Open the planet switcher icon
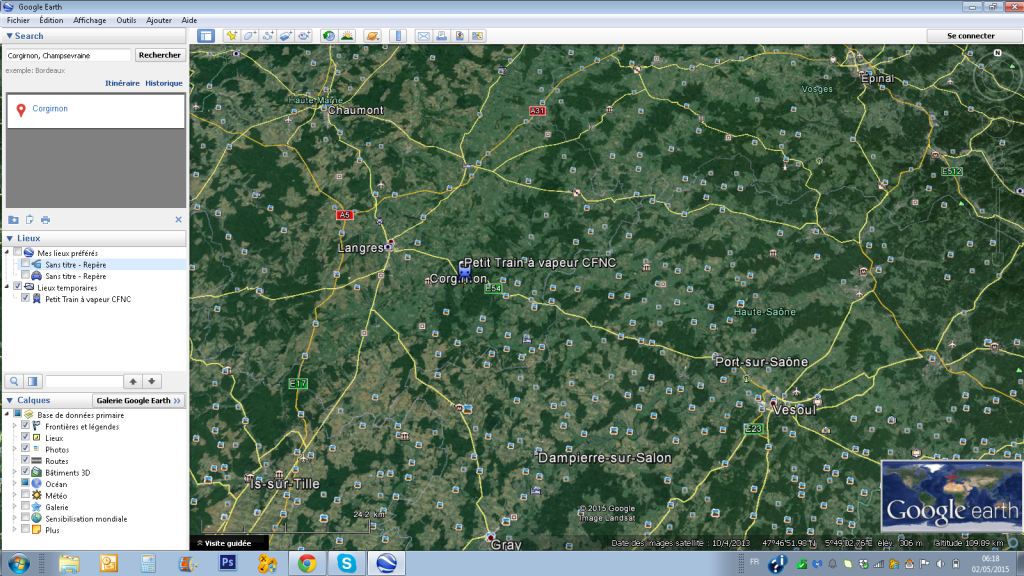The width and height of the screenshot is (1024, 576). 372,36
